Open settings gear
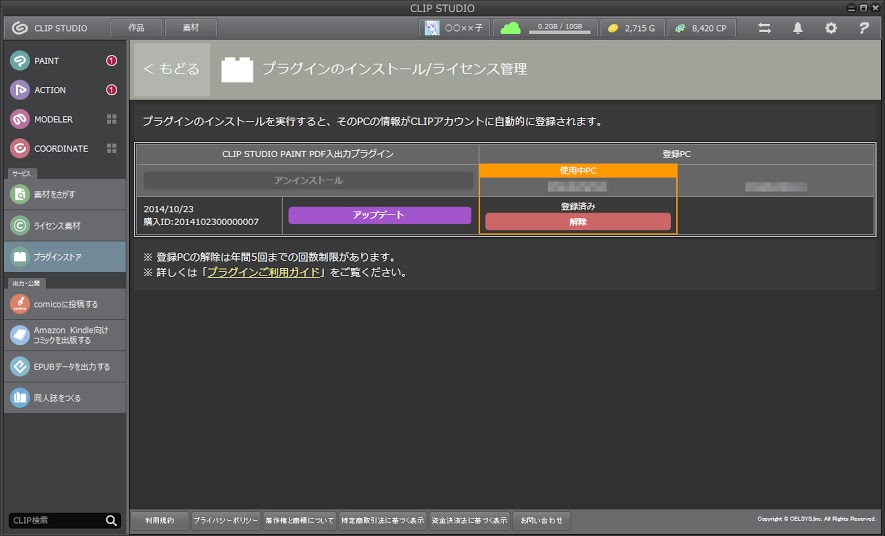 point(831,28)
